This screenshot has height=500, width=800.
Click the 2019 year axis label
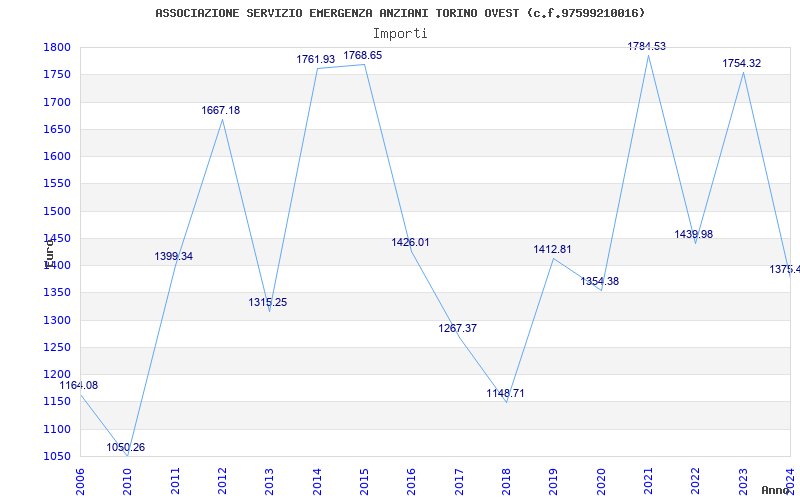tap(554, 482)
